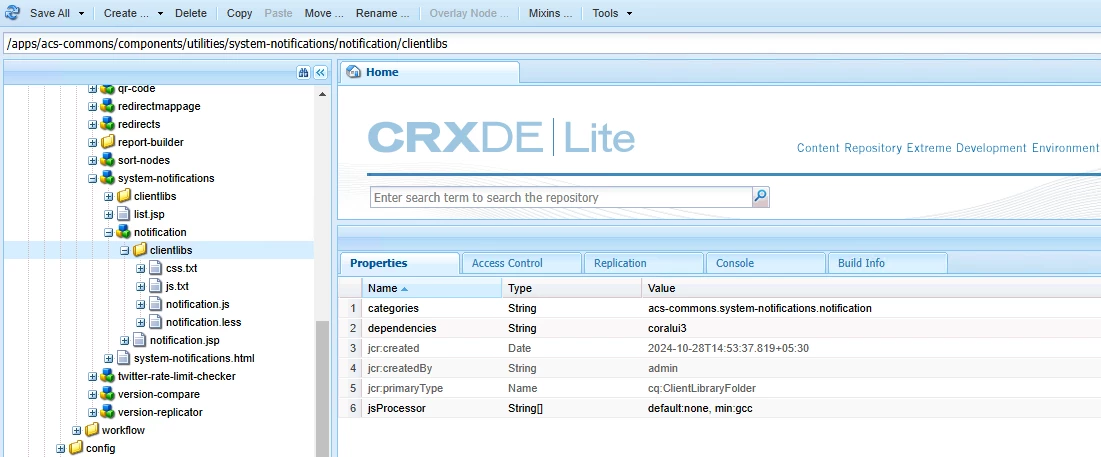Expand the css.txt tree node
The height and width of the screenshot is (457, 1101).
pyautogui.click(x=140, y=268)
